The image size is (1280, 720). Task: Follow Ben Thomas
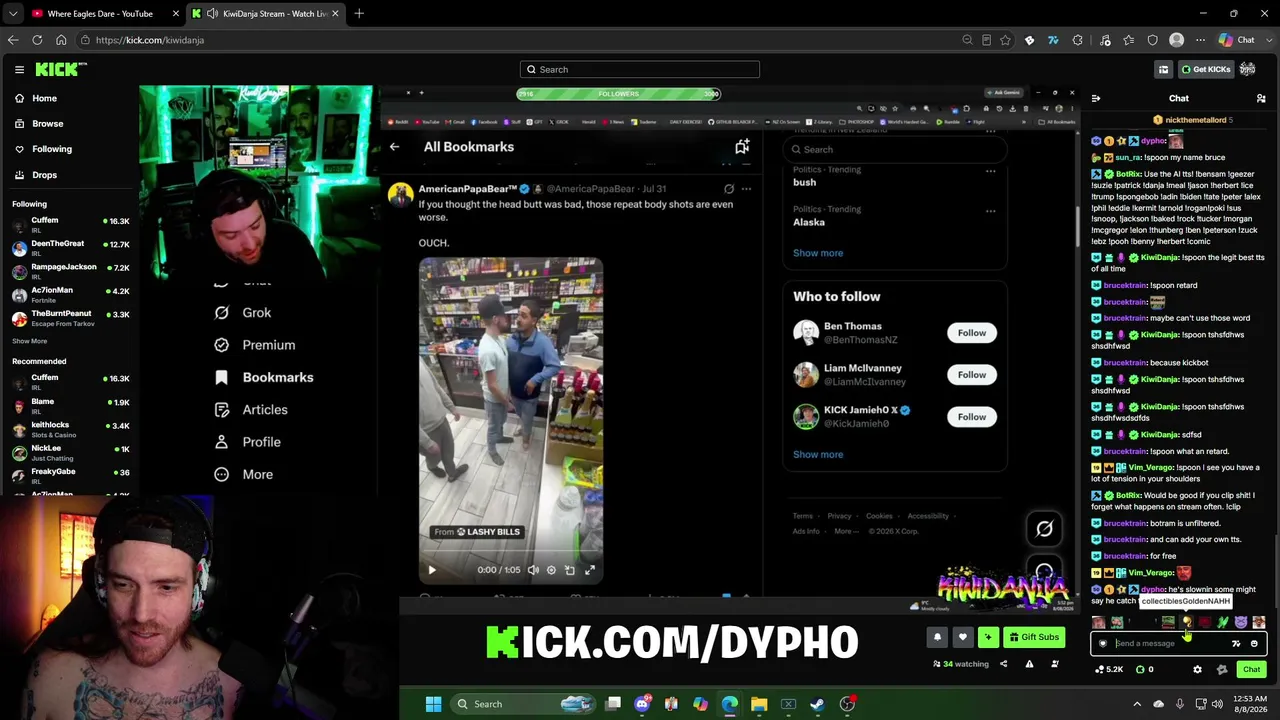(971, 333)
